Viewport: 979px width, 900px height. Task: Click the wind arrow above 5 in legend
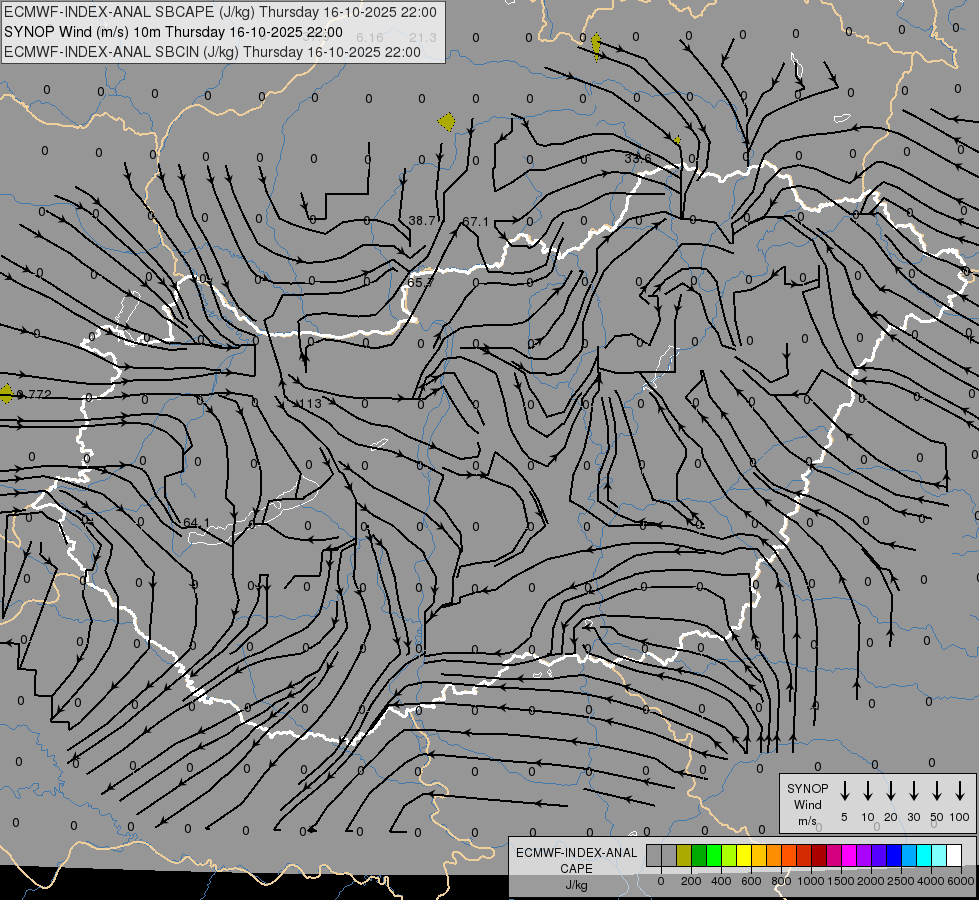(x=844, y=791)
